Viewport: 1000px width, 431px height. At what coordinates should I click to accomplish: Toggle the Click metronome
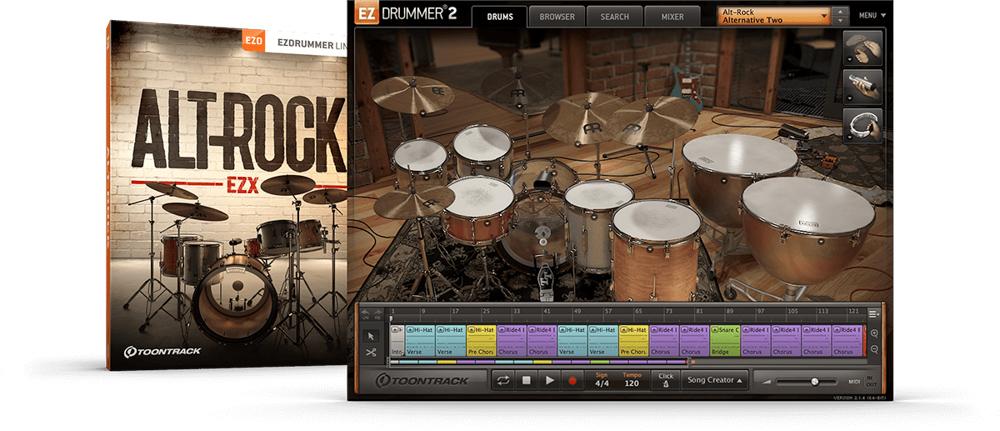[666, 380]
